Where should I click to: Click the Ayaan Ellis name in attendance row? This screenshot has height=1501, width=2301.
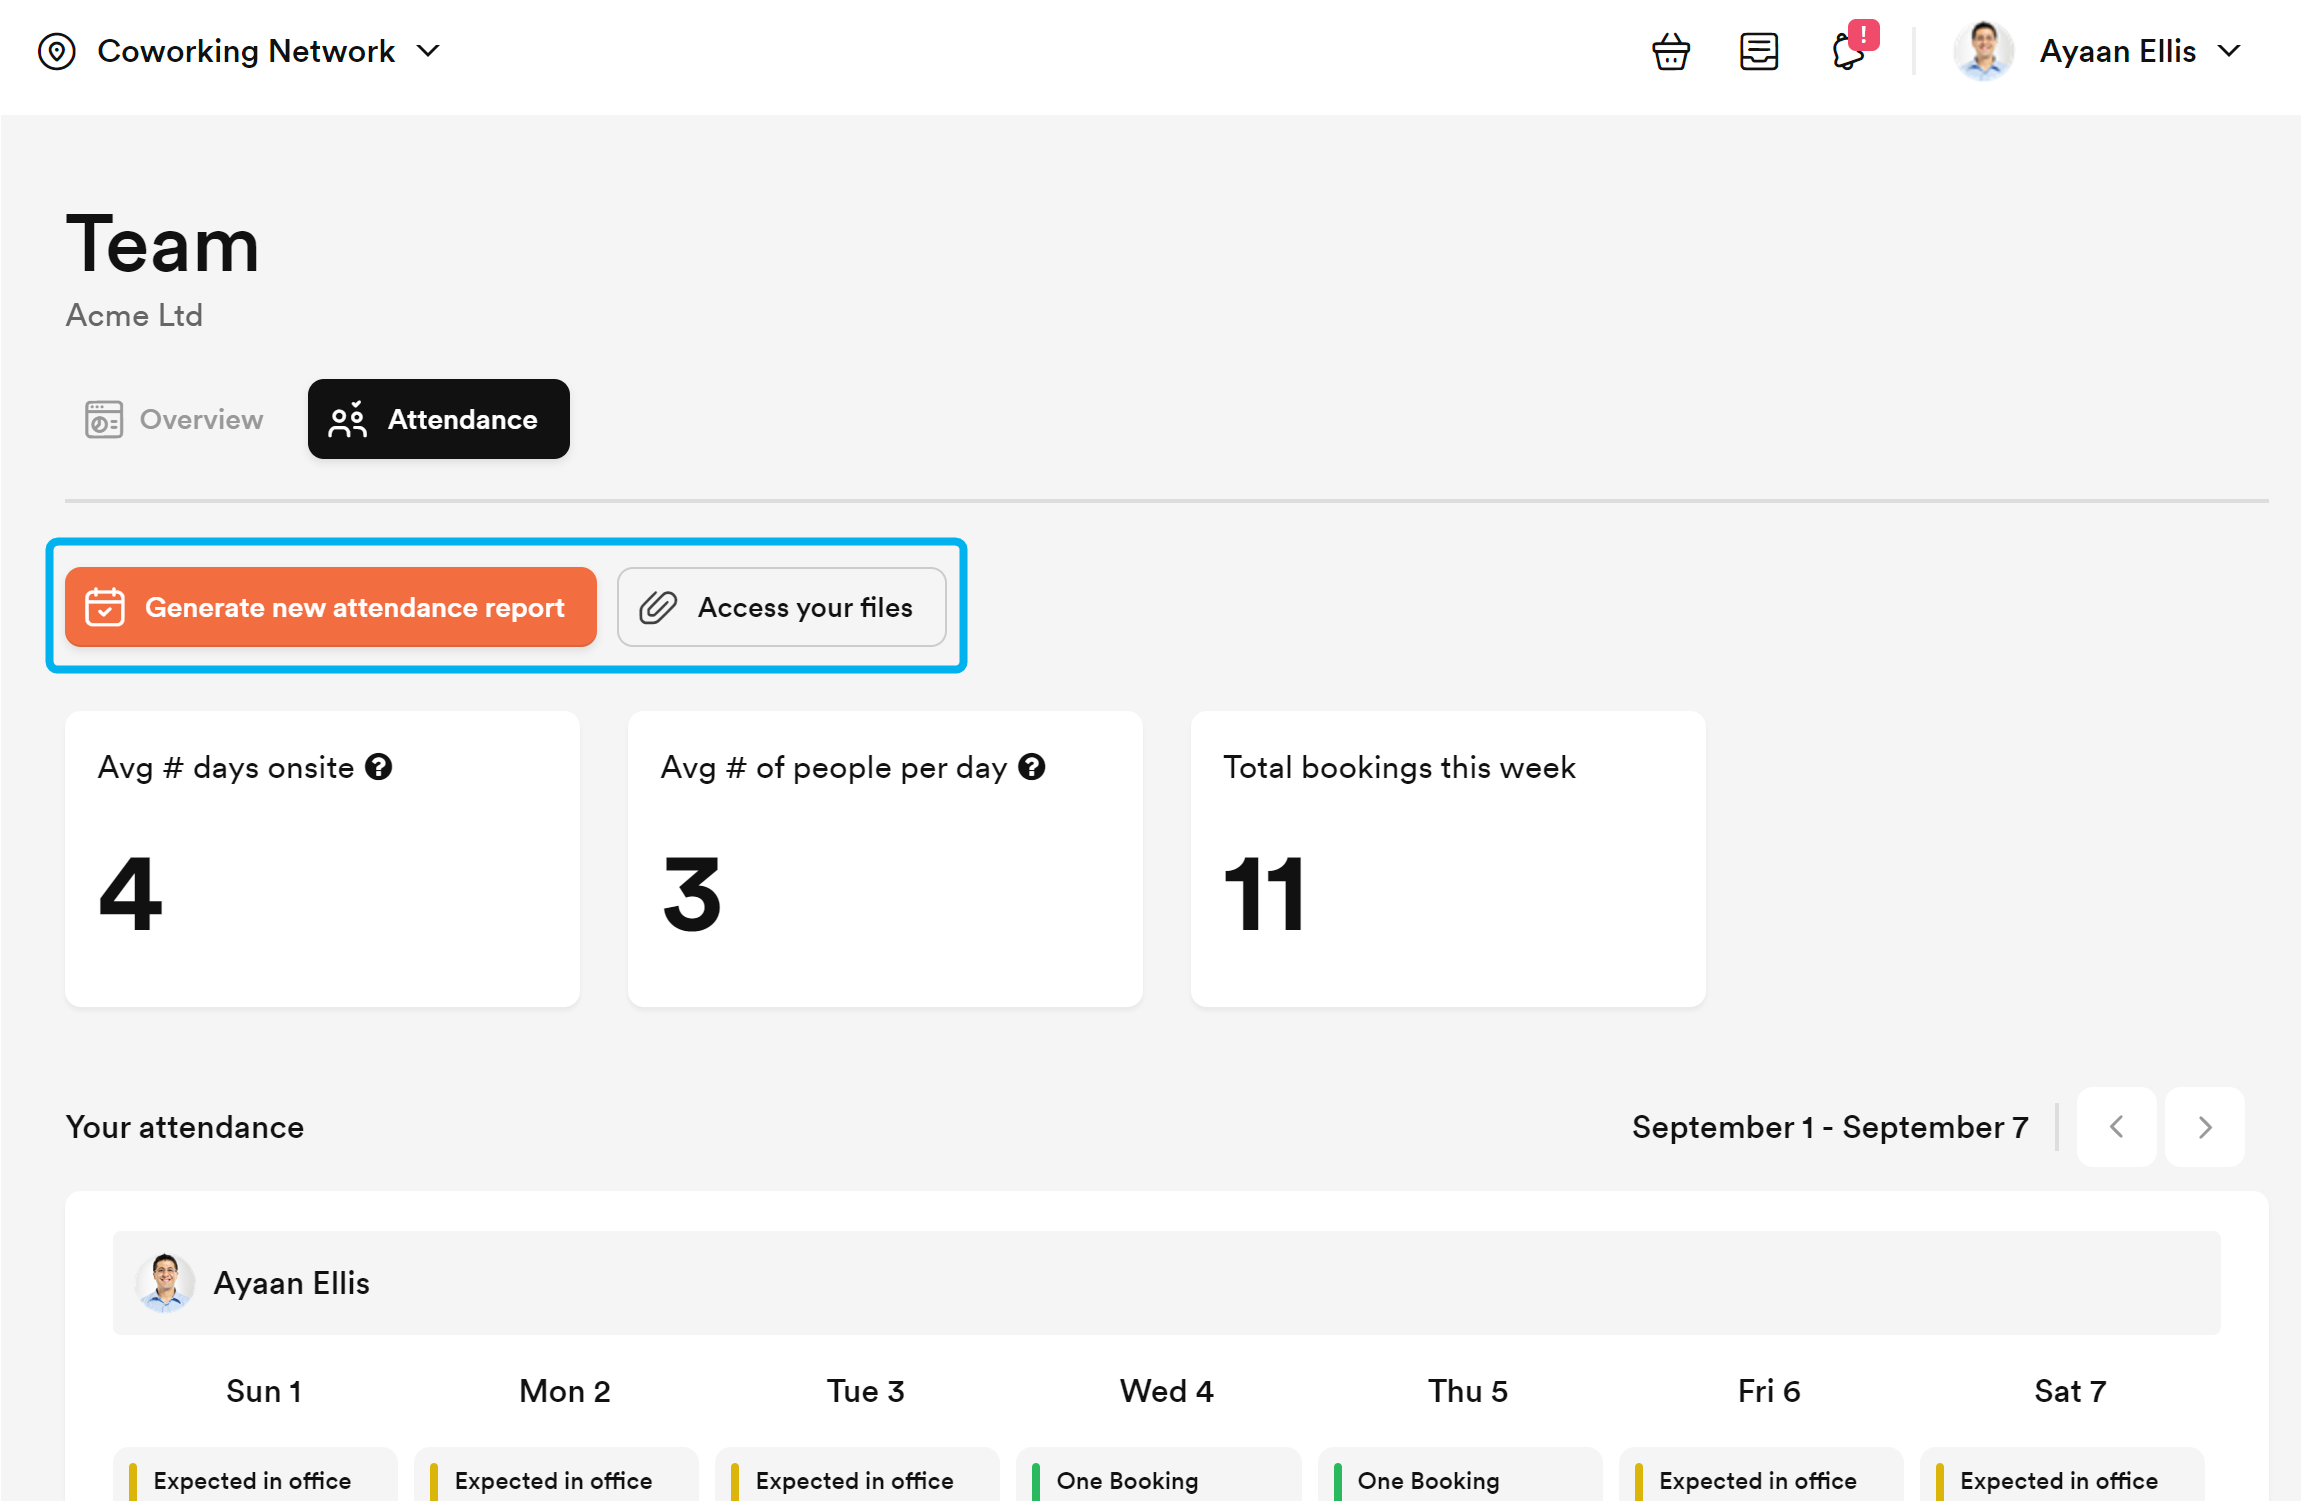(x=292, y=1283)
